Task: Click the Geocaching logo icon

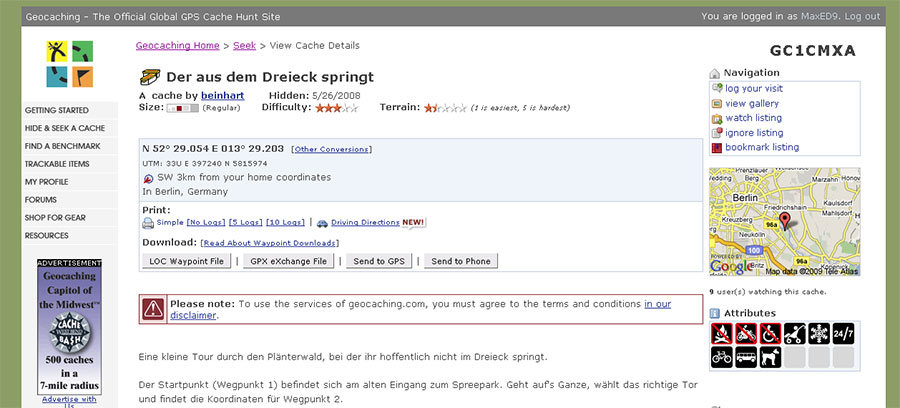Action: (x=70, y=64)
